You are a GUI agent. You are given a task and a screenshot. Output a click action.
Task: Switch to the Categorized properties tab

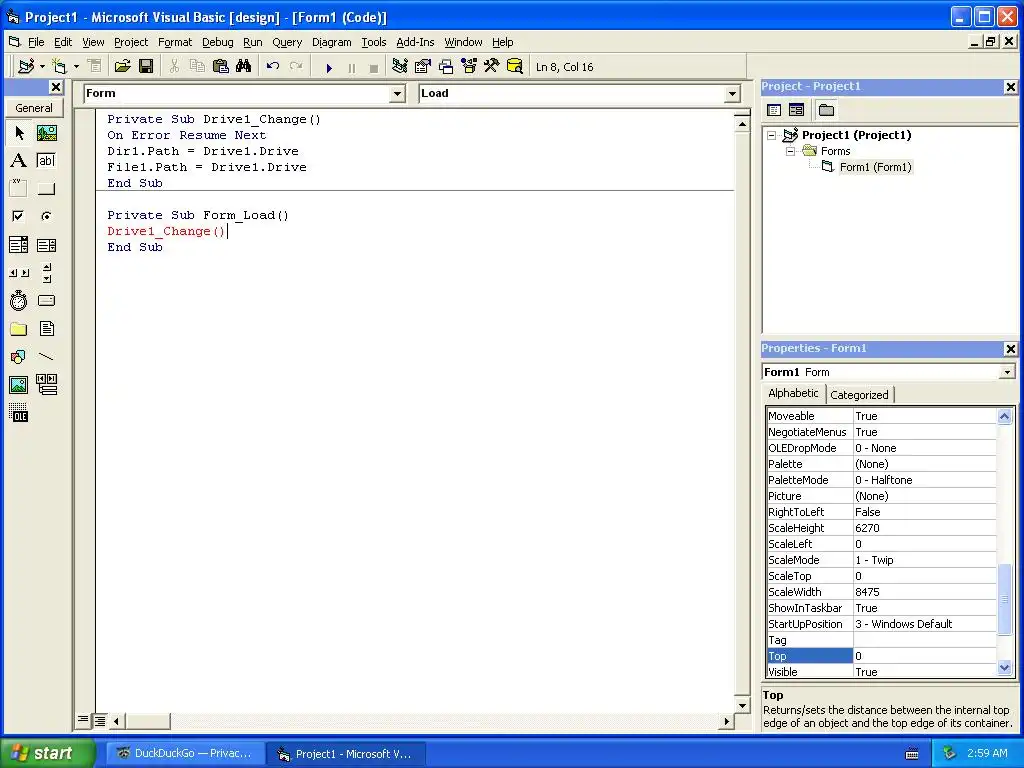coord(859,395)
